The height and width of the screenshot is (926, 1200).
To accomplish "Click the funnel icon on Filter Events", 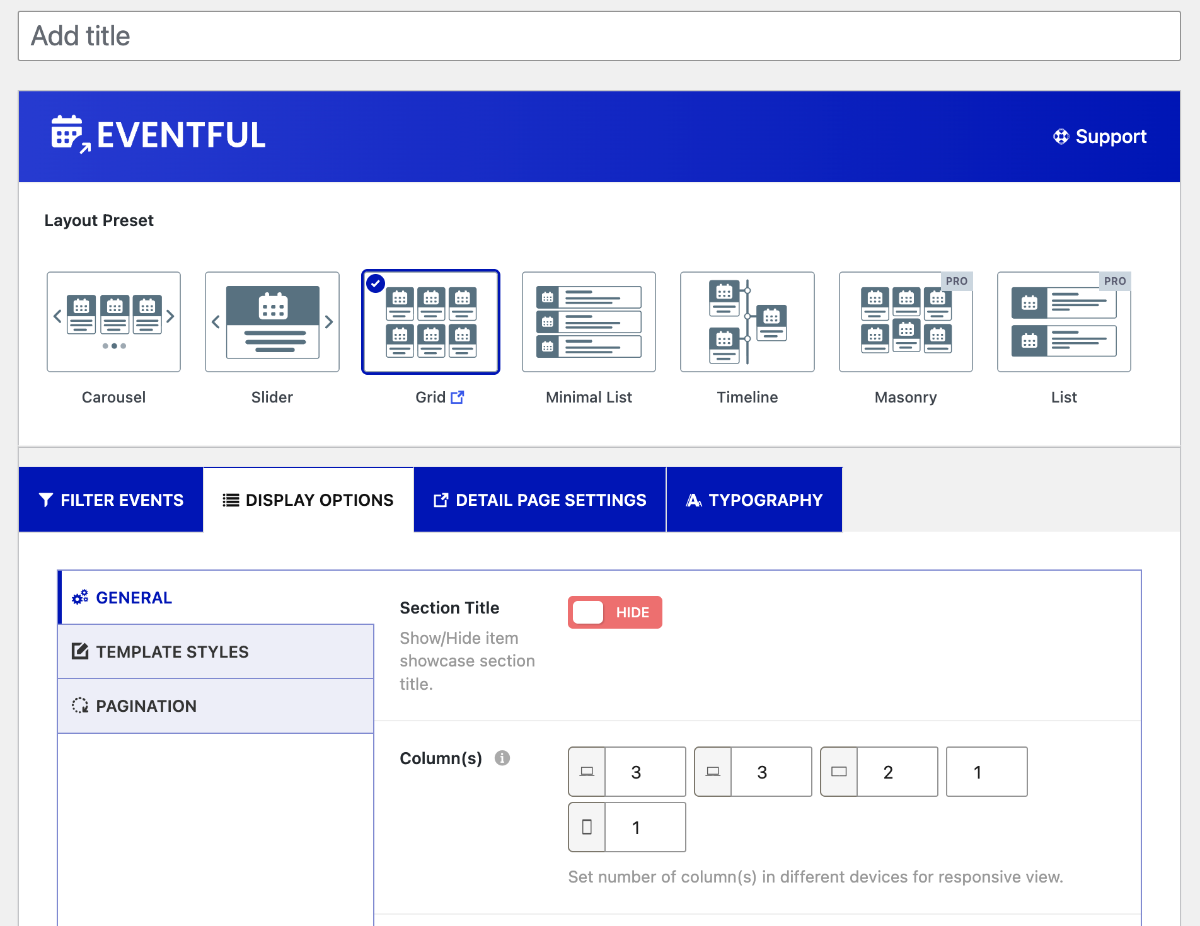I will [46, 500].
